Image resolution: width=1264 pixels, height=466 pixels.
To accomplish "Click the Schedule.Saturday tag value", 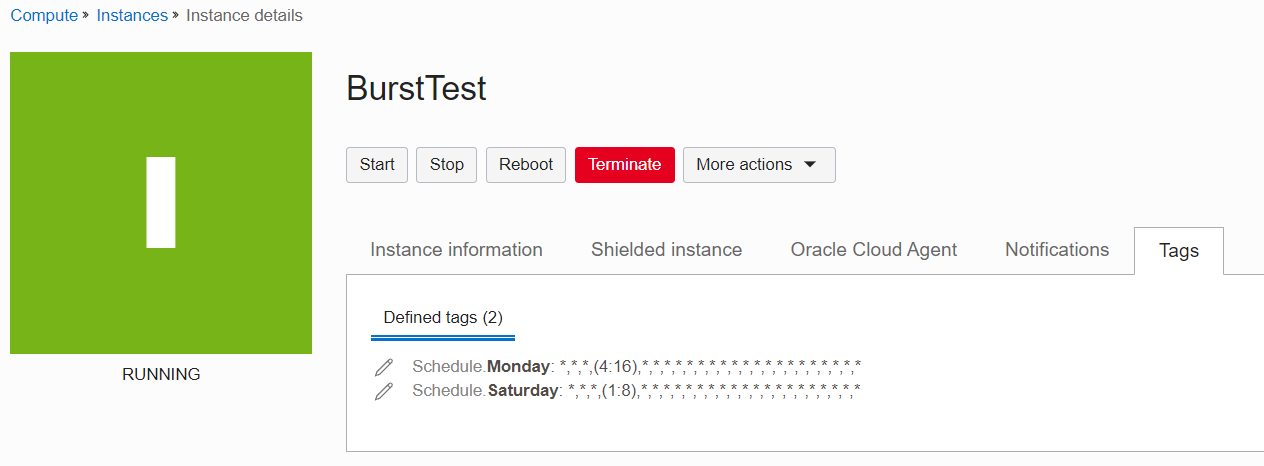I will pos(713,390).
